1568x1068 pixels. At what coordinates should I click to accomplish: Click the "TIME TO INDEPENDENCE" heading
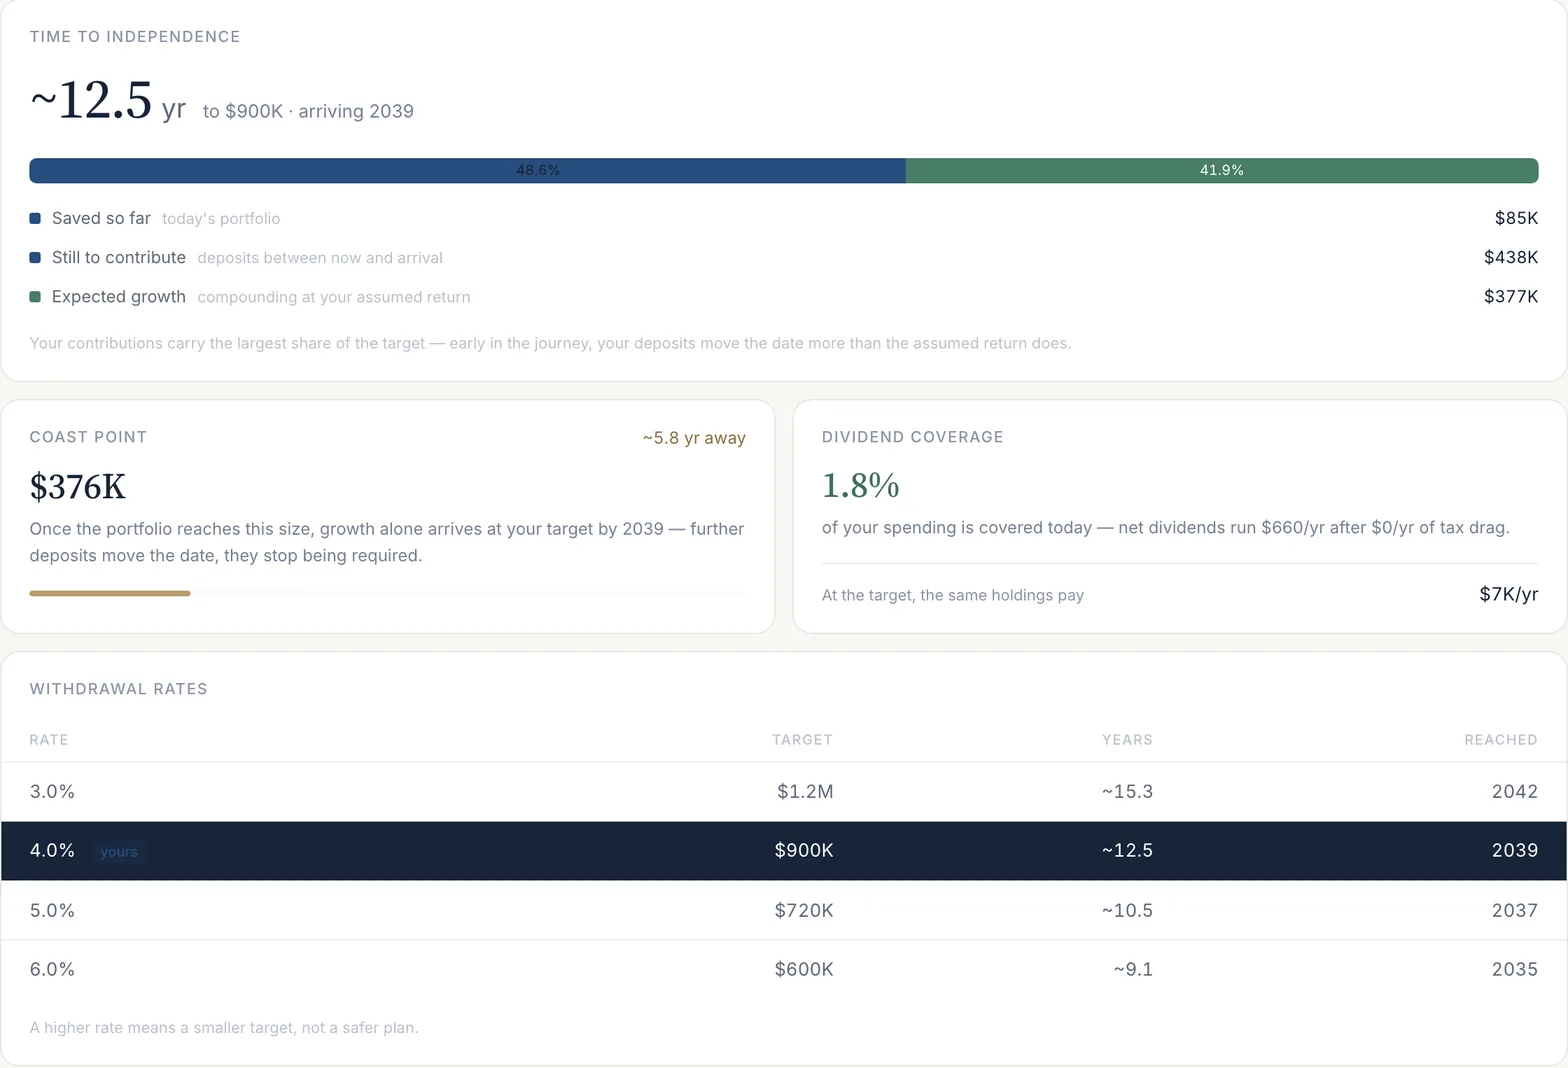click(x=135, y=37)
